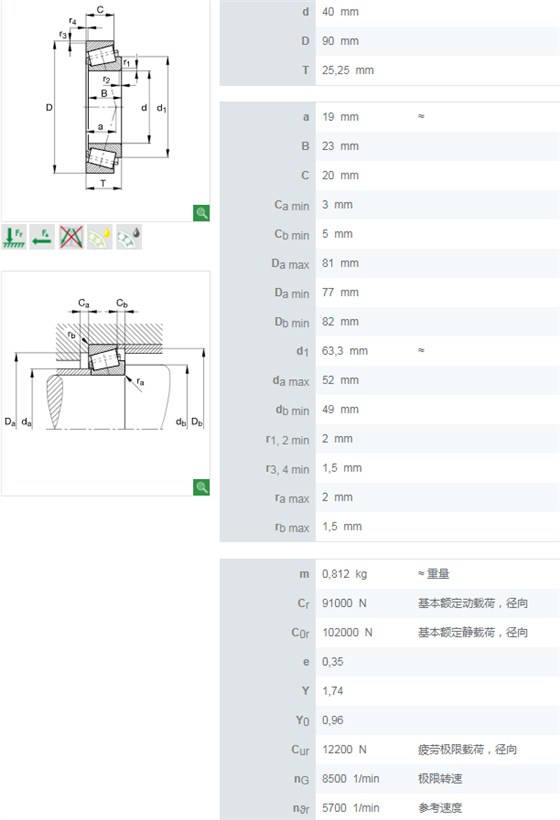The height and width of the screenshot is (820, 560).
Task: Click the approx symbol beside d1 value
Action: [421, 350]
